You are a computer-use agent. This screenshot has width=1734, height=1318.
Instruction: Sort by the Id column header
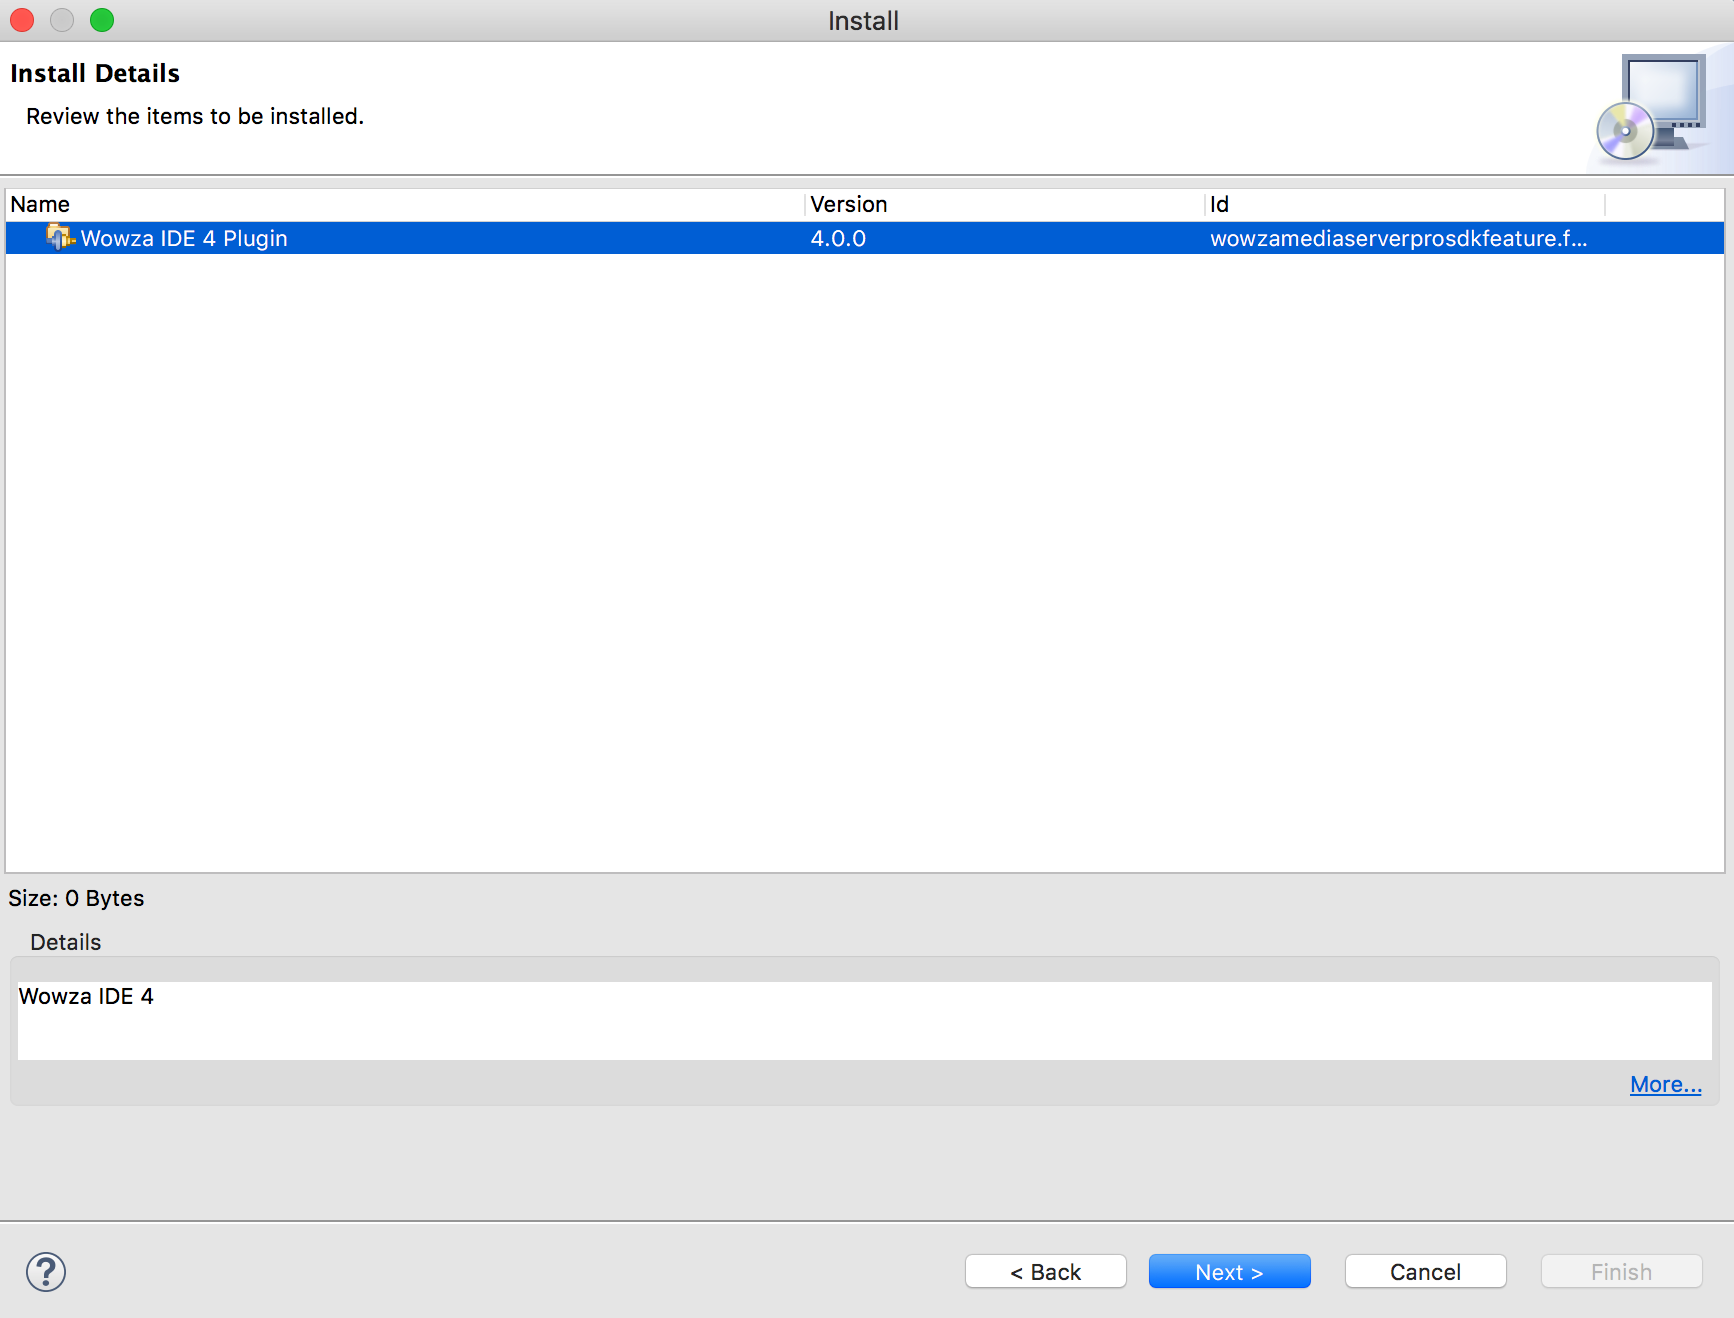(x=1405, y=204)
